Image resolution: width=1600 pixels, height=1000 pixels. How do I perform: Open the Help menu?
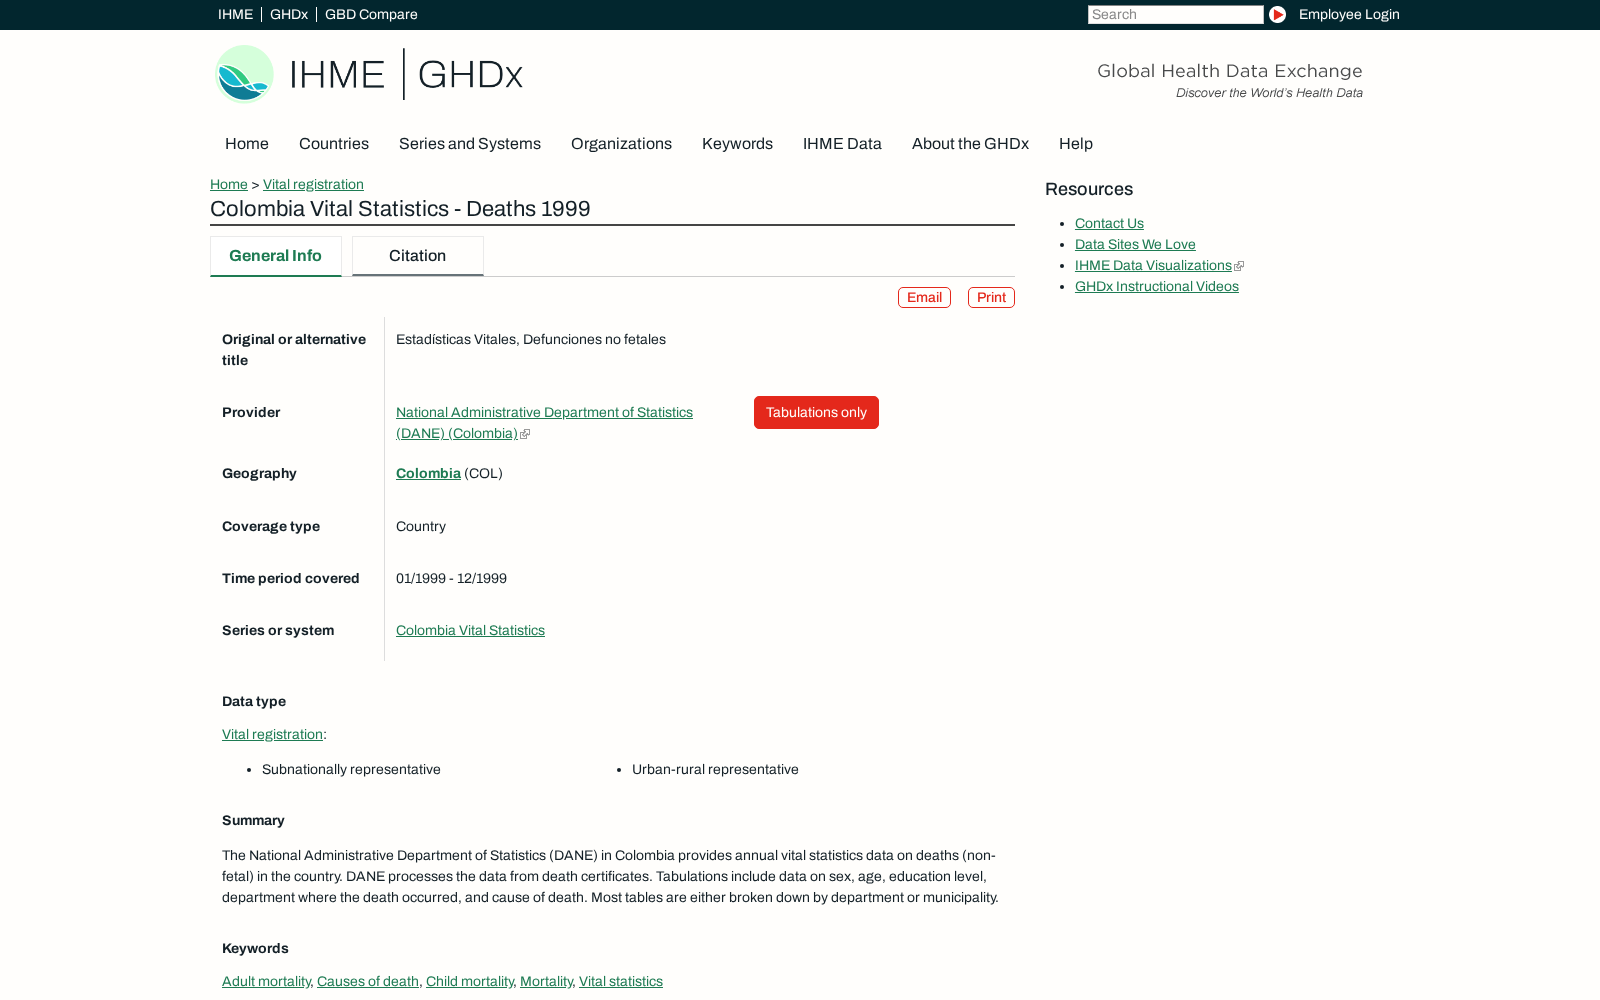click(x=1076, y=144)
